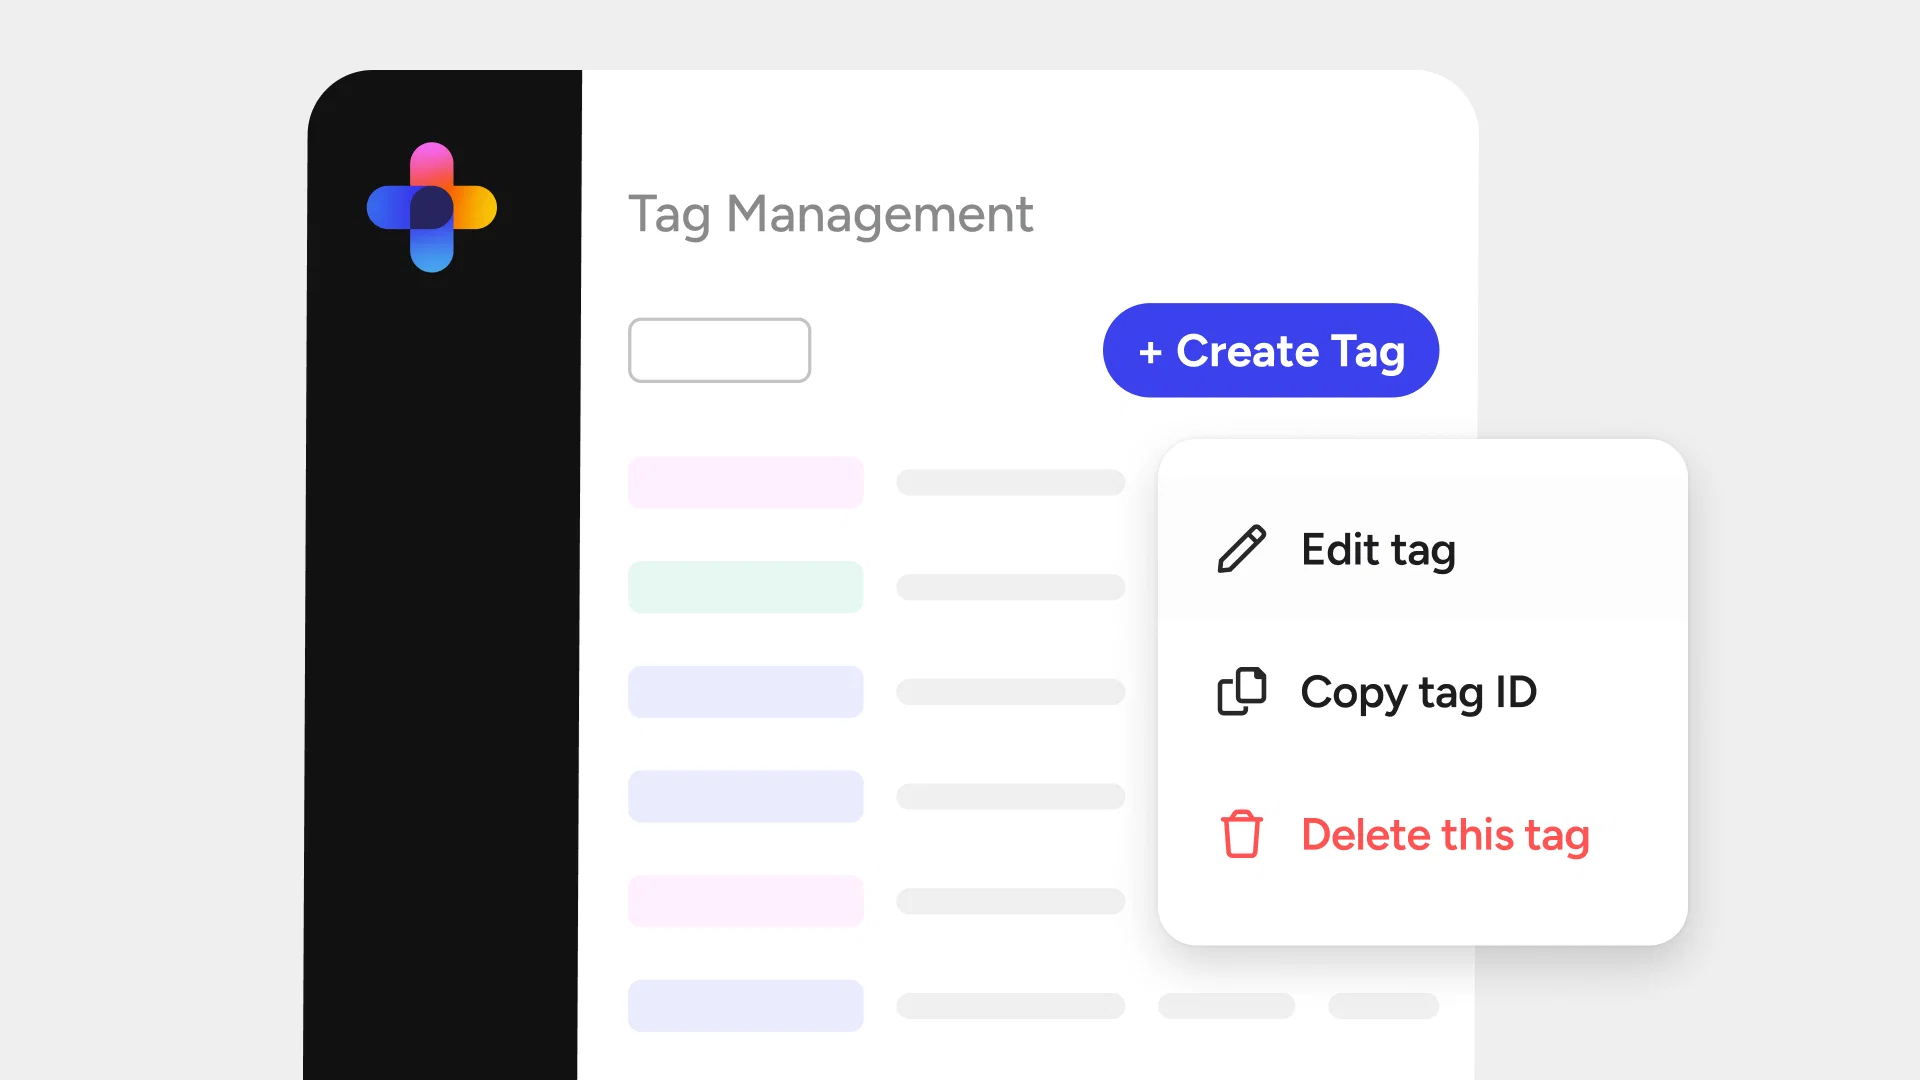Click the Tag Management page heading
This screenshot has height=1080, width=1920.
[830, 214]
